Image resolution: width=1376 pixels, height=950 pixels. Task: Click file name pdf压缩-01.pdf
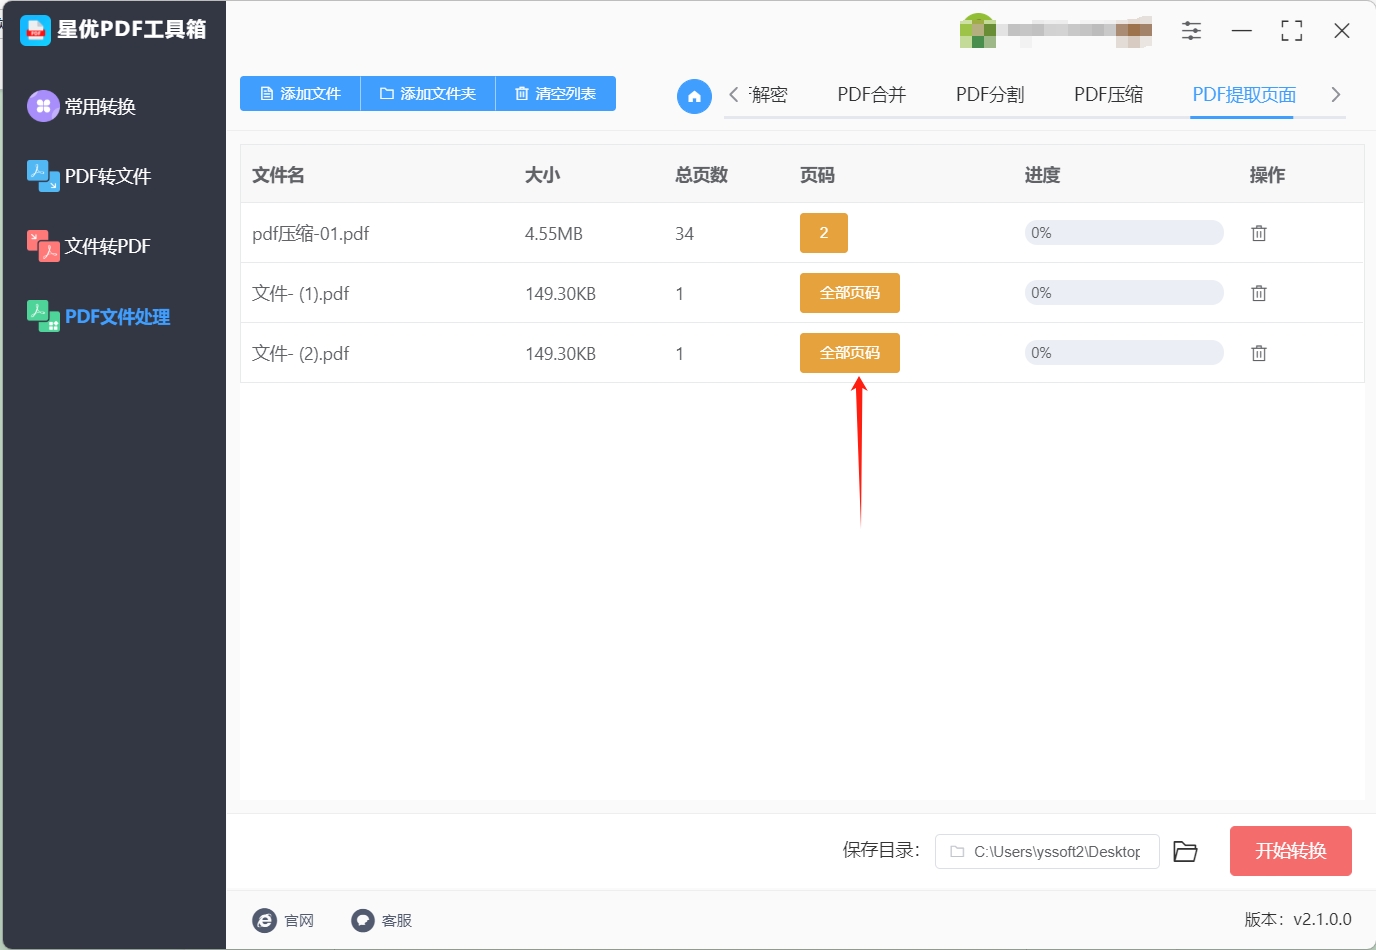pyautogui.click(x=311, y=234)
